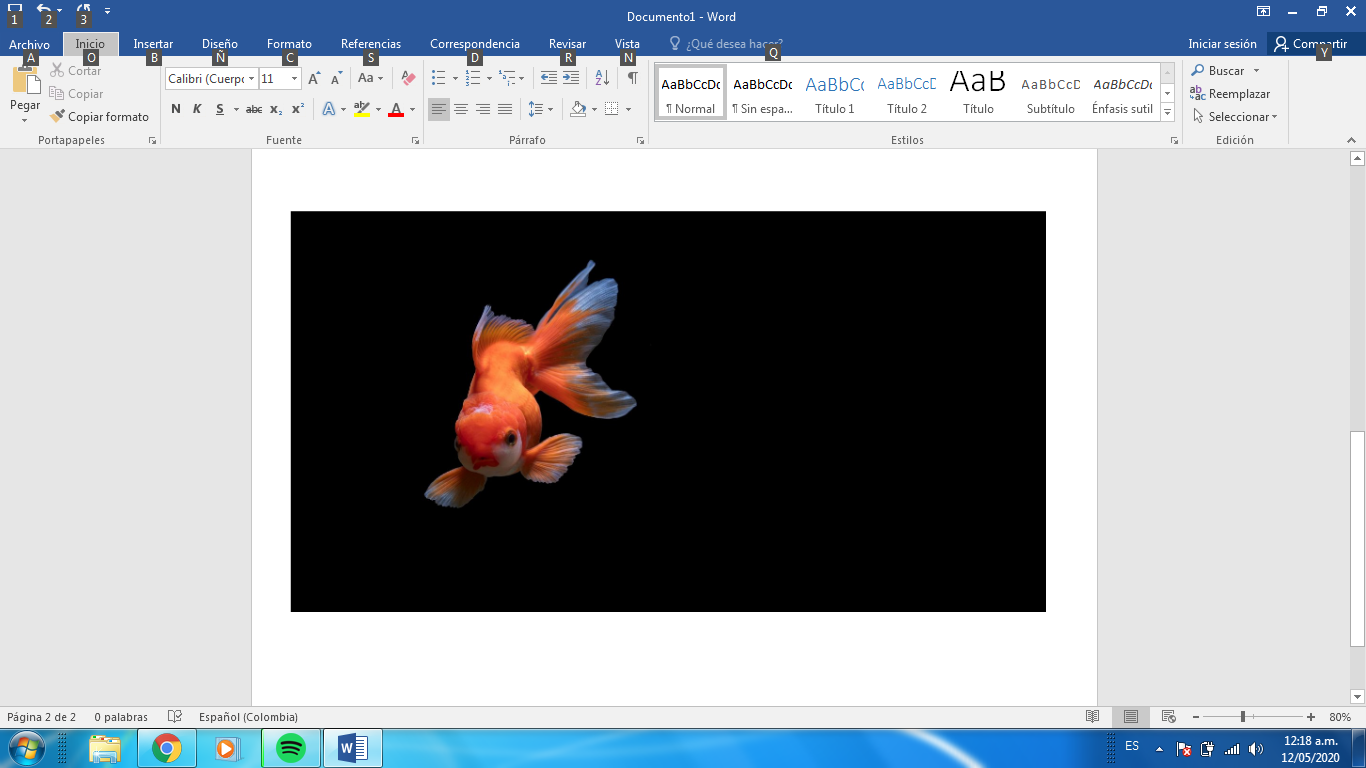Click the bullet list icon
Viewport: 1366px width, 768px height.
point(438,78)
